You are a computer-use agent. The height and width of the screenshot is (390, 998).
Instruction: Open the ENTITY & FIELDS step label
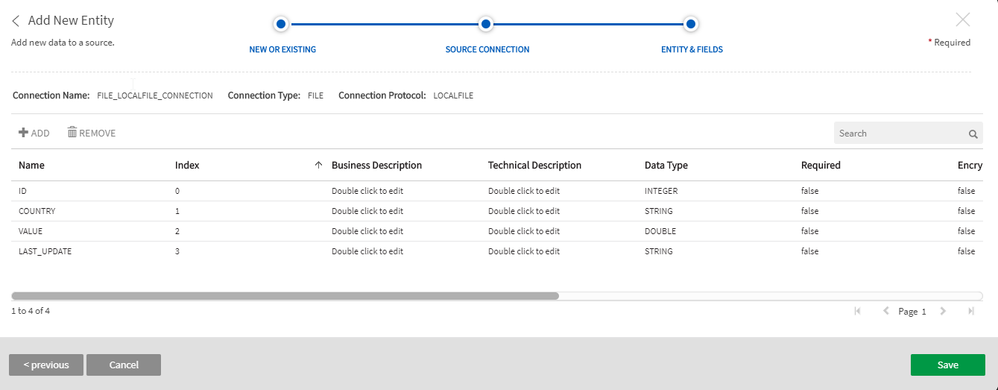click(x=692, y=50)
